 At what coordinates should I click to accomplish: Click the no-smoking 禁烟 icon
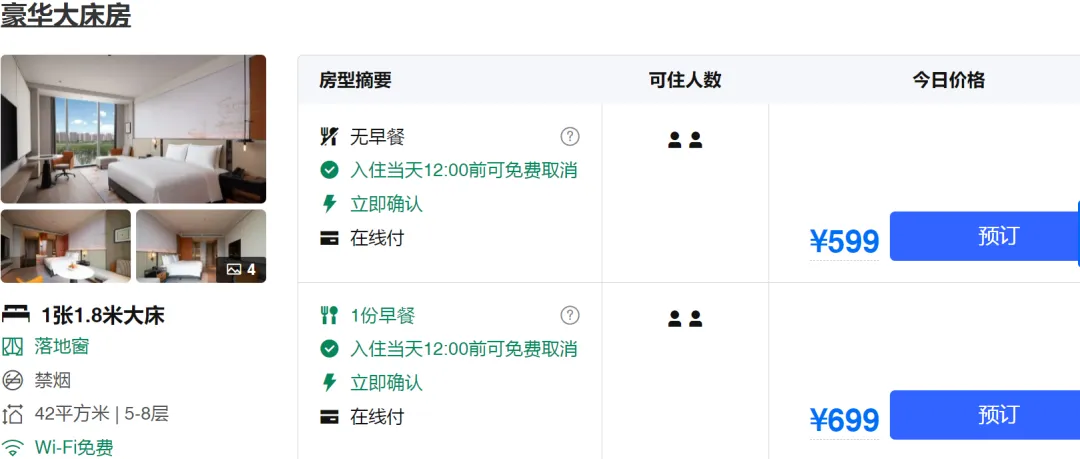(x=12, y=380)
